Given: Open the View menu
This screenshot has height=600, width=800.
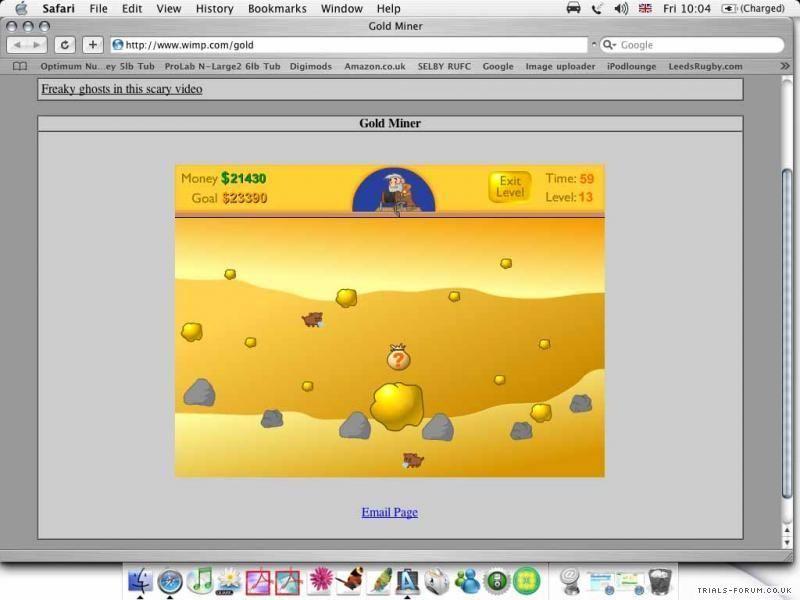Looking at the screenshot, I should point(168,8).
